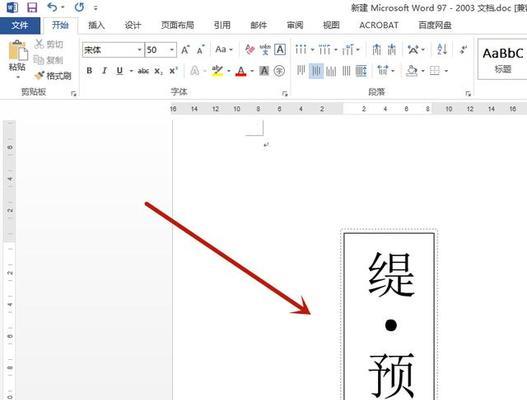The height and width of the screenshot is (400, 527).
Task: Open underline style dropdown arrow
Action: click(131, 71)
